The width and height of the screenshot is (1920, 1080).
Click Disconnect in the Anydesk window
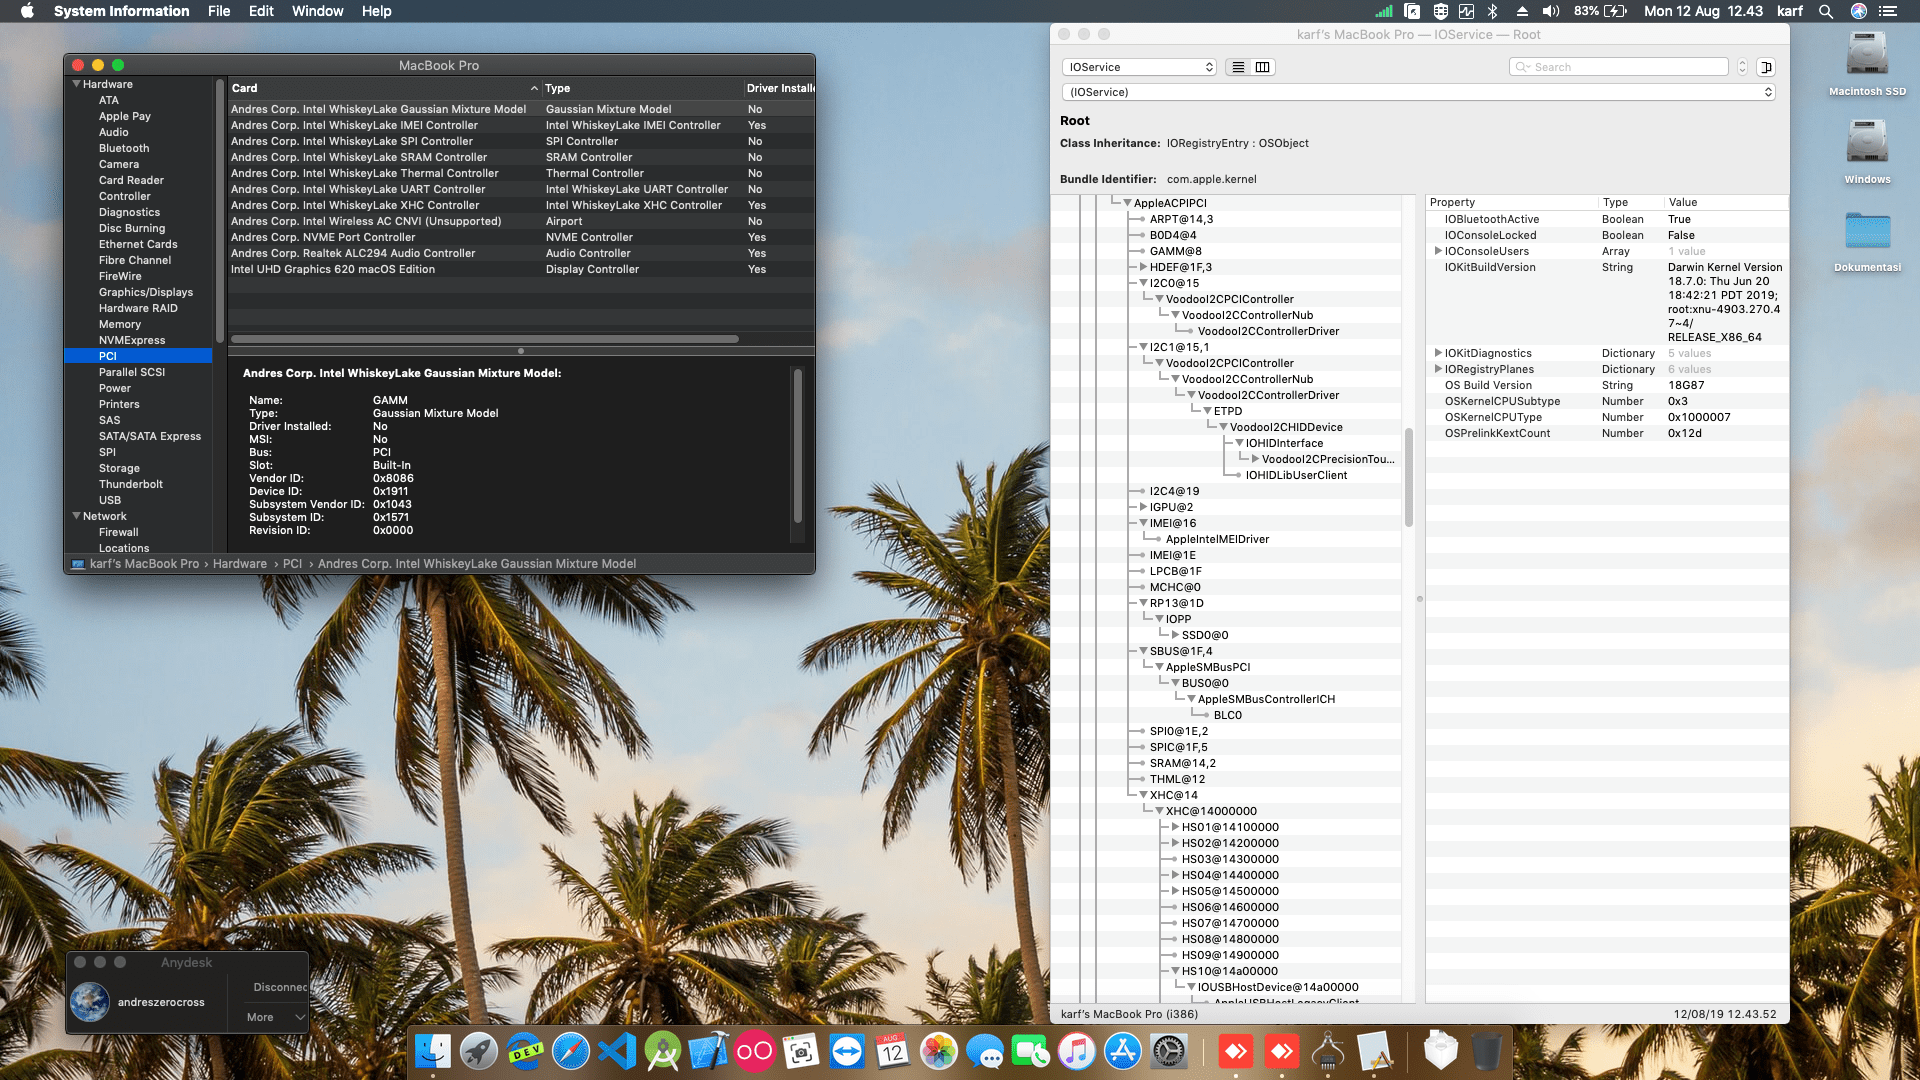(280, 987)
